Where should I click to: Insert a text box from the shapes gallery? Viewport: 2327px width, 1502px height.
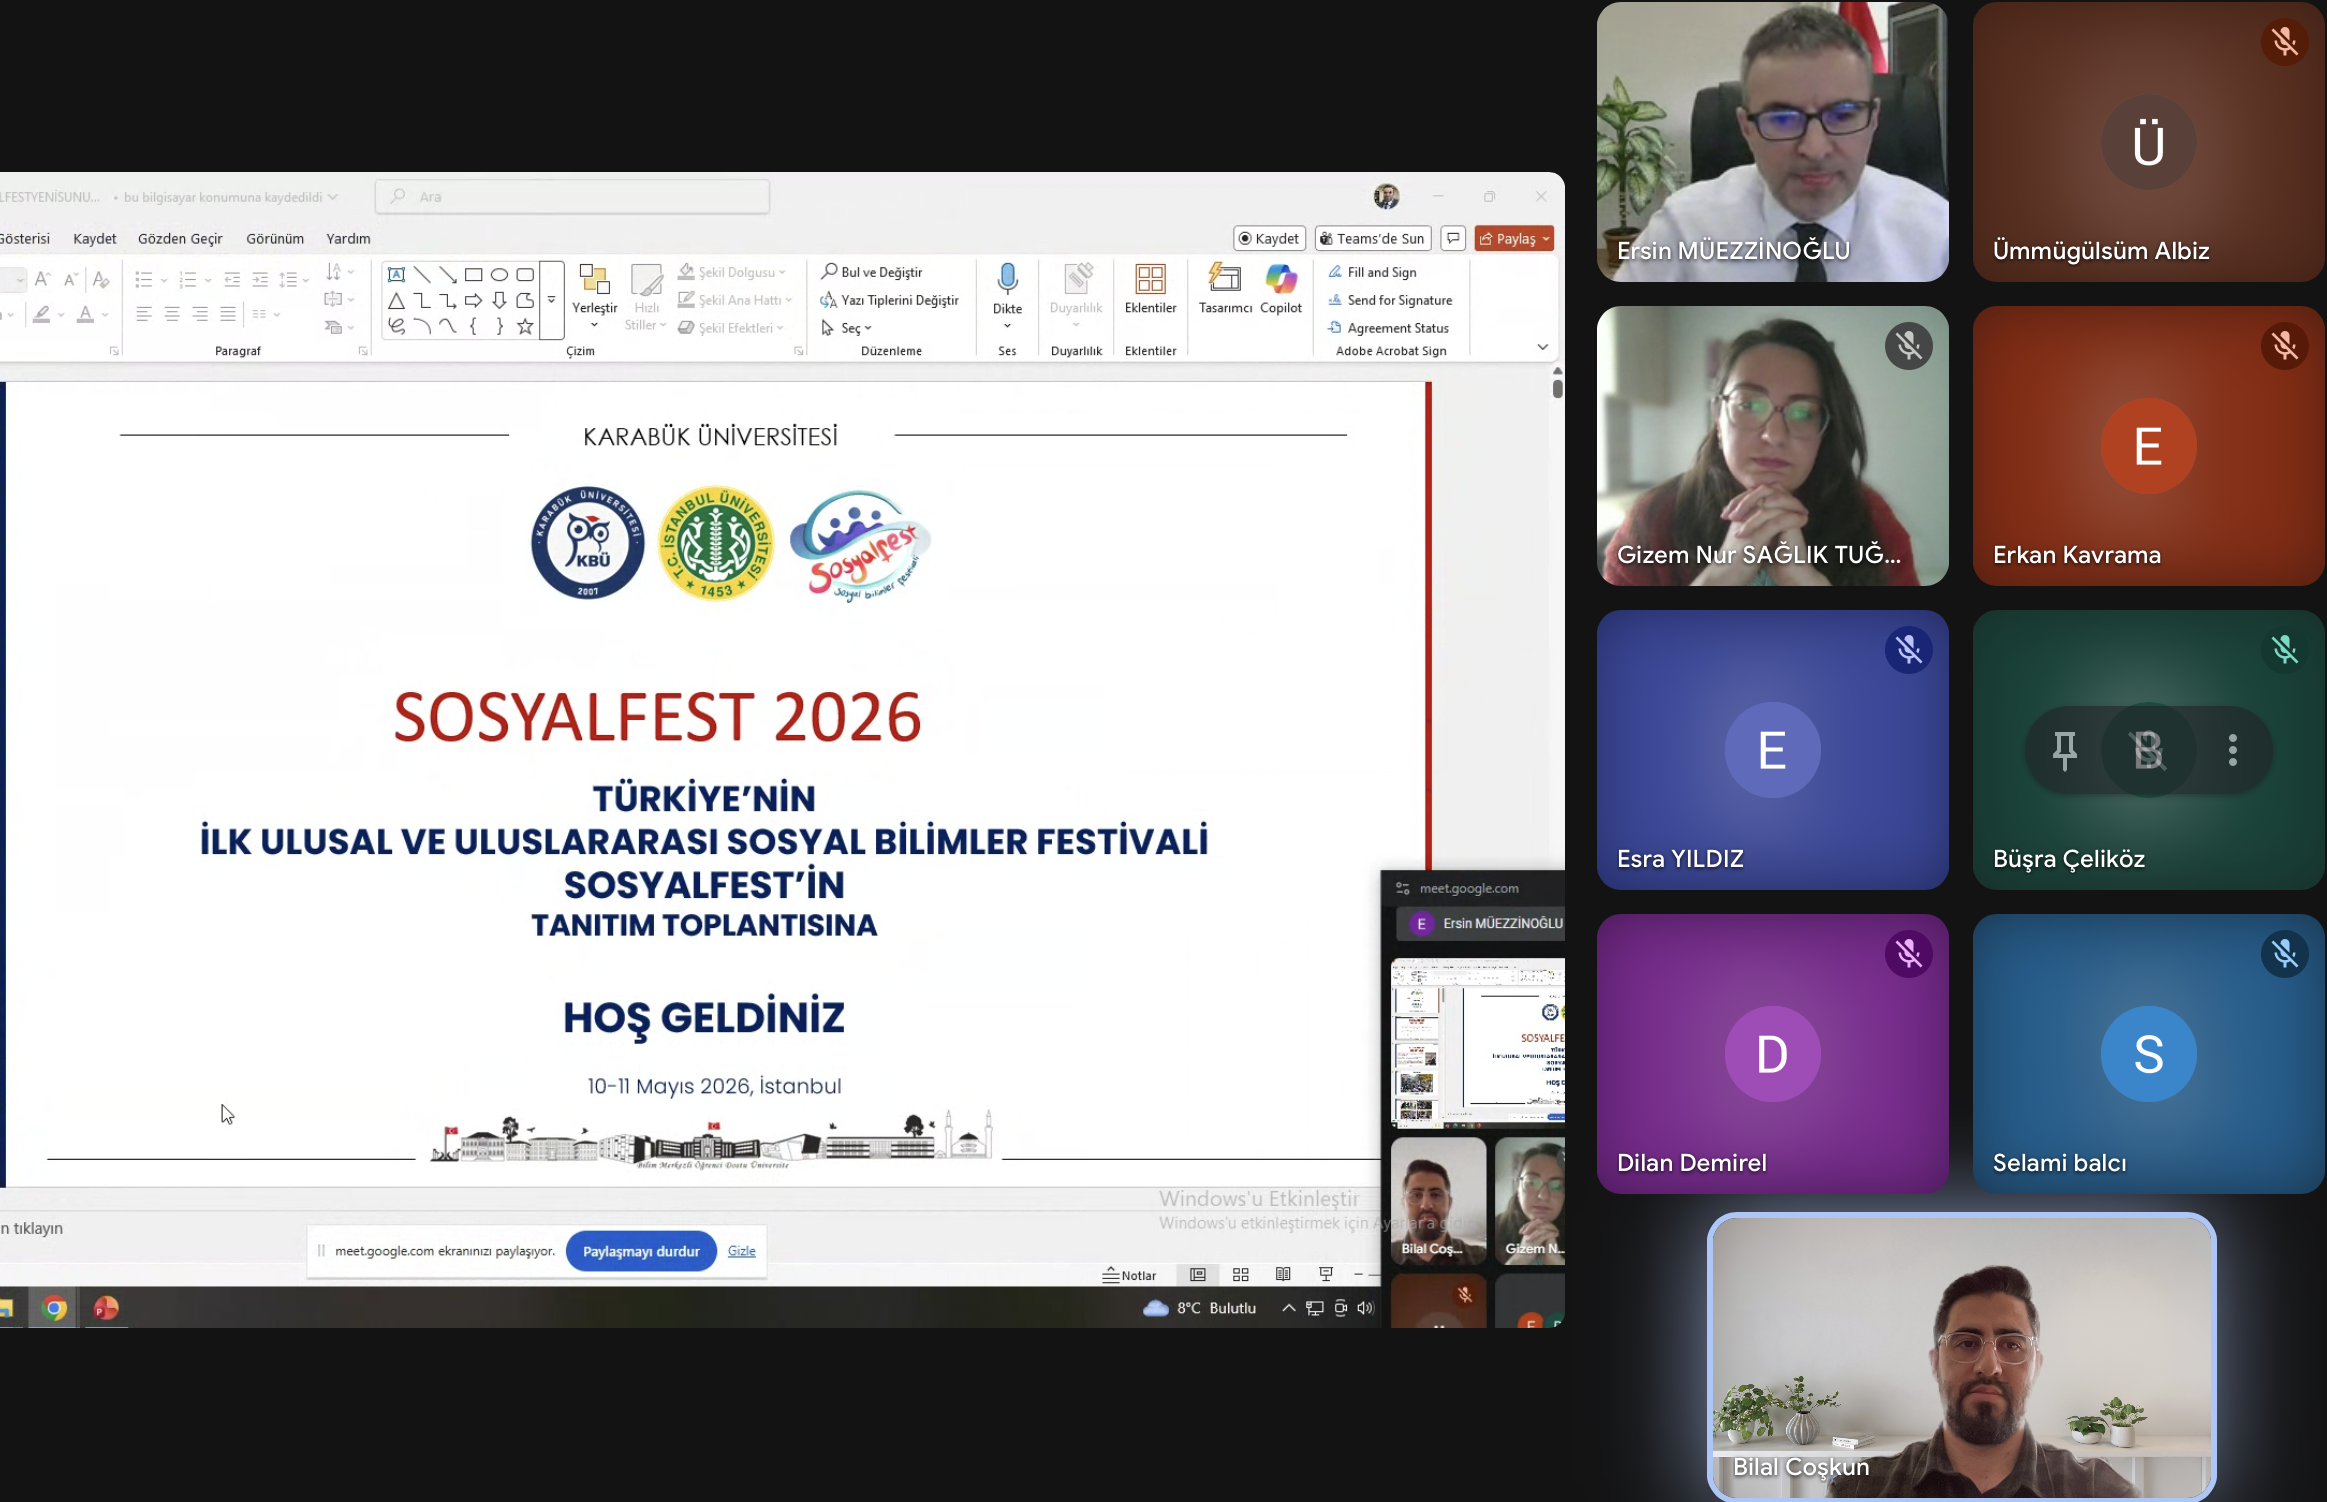[x=396, y=274]
